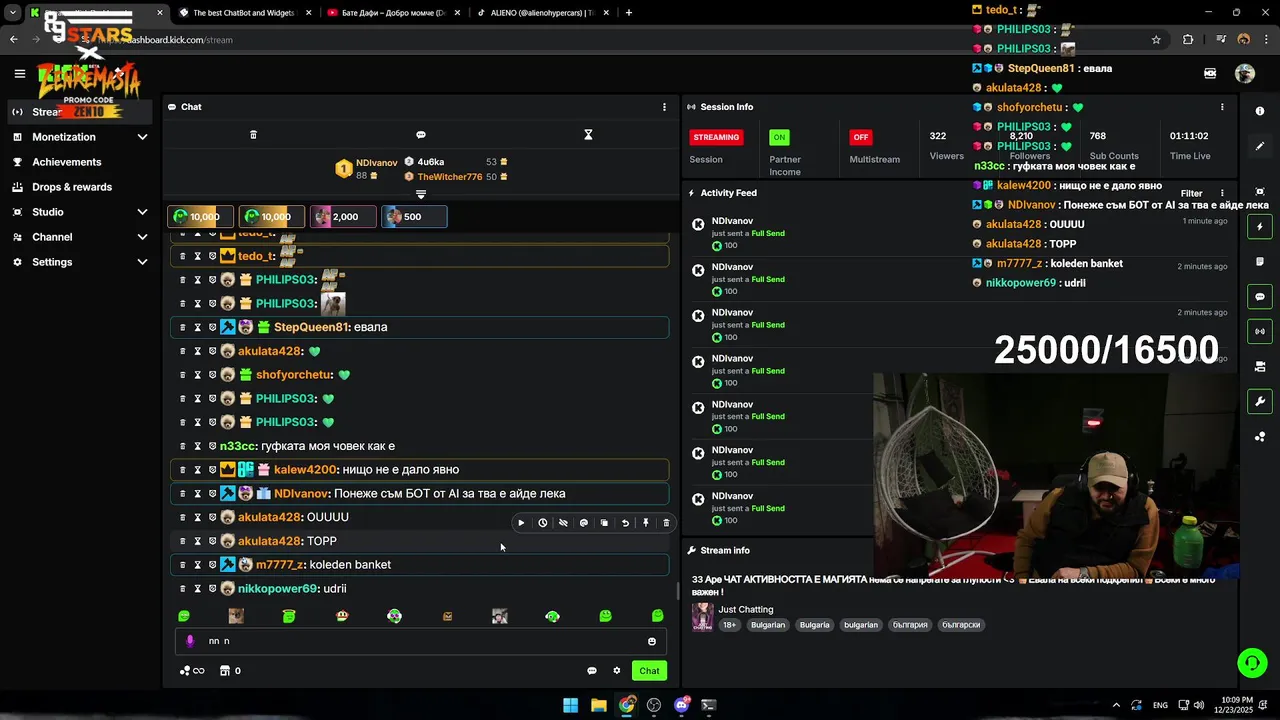Click username StepQueen81 in chat
This screenshot has height=720, width=1280.
click(x=311, y=327)
